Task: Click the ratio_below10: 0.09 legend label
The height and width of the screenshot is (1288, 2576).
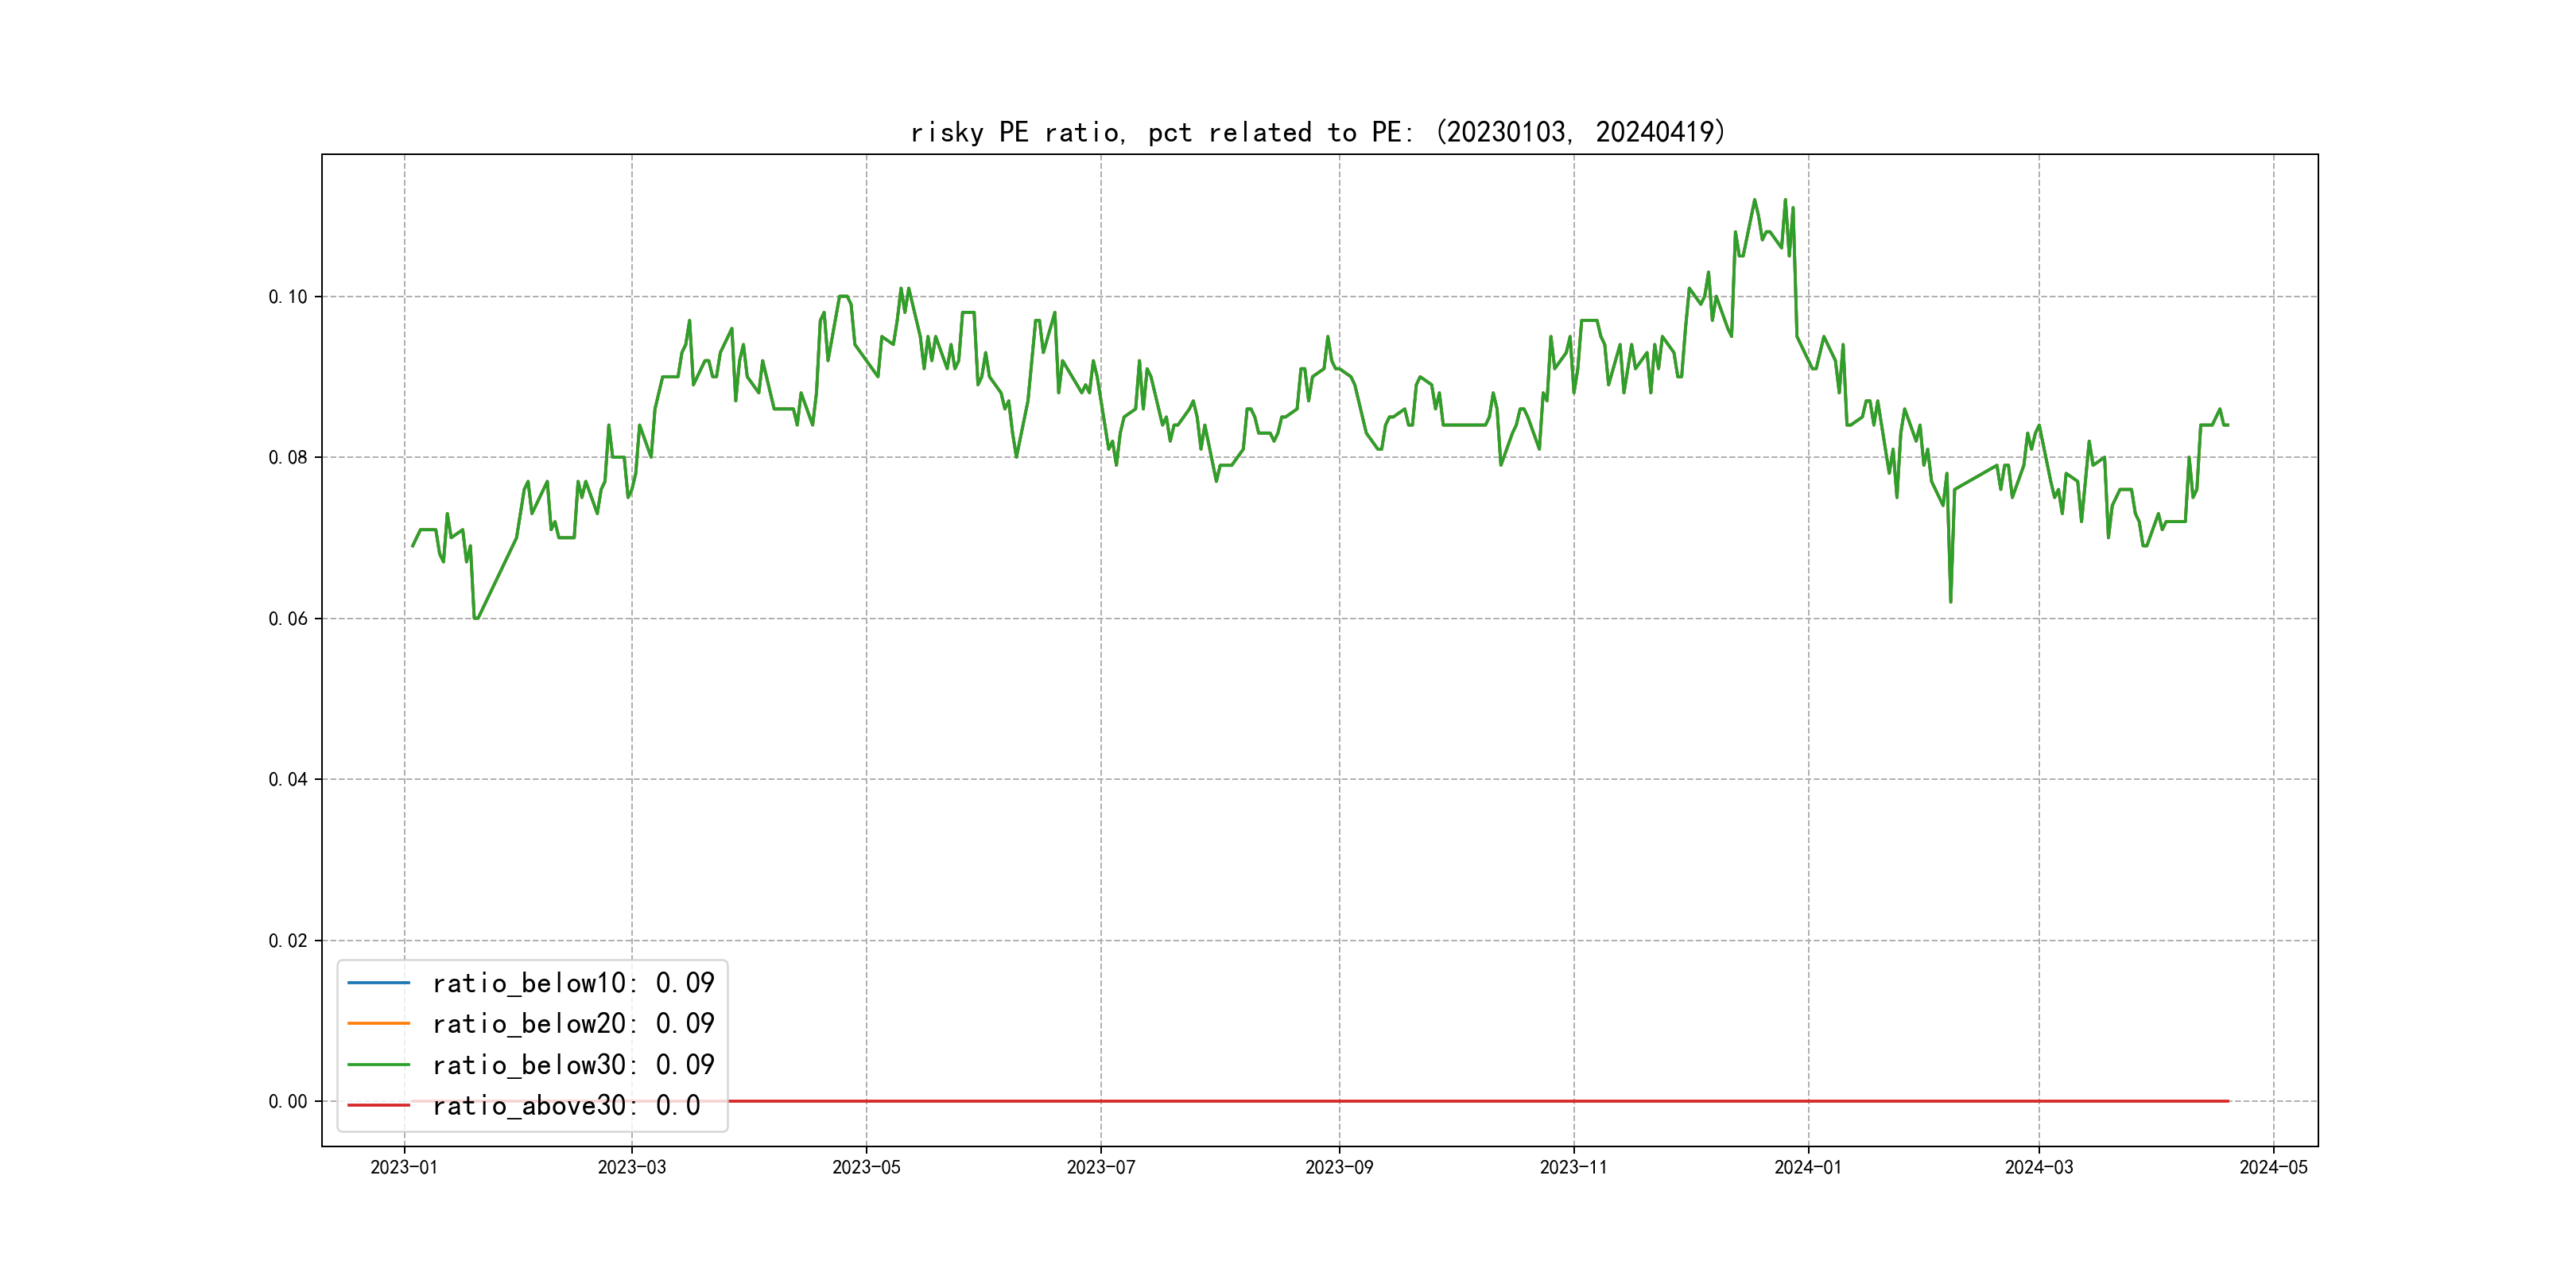Action: coord(573,983)
